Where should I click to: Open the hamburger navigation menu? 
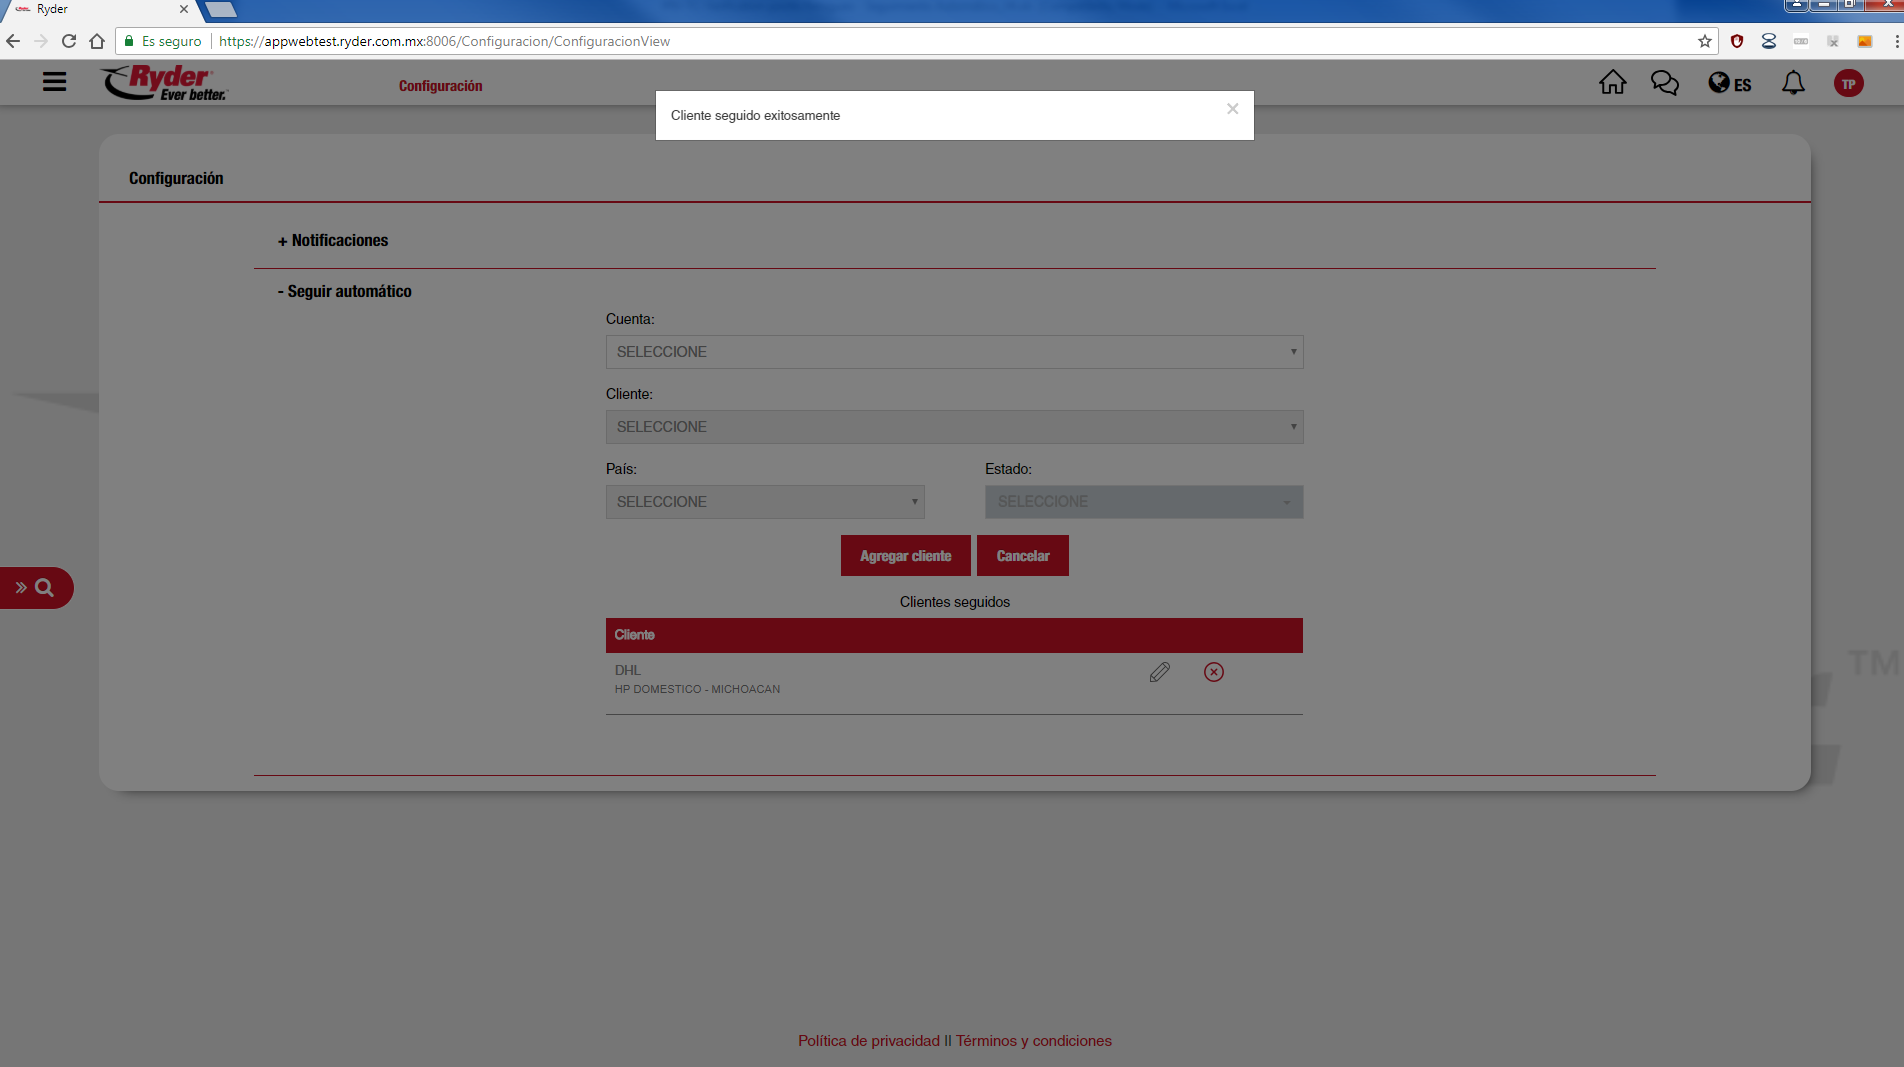54,82
